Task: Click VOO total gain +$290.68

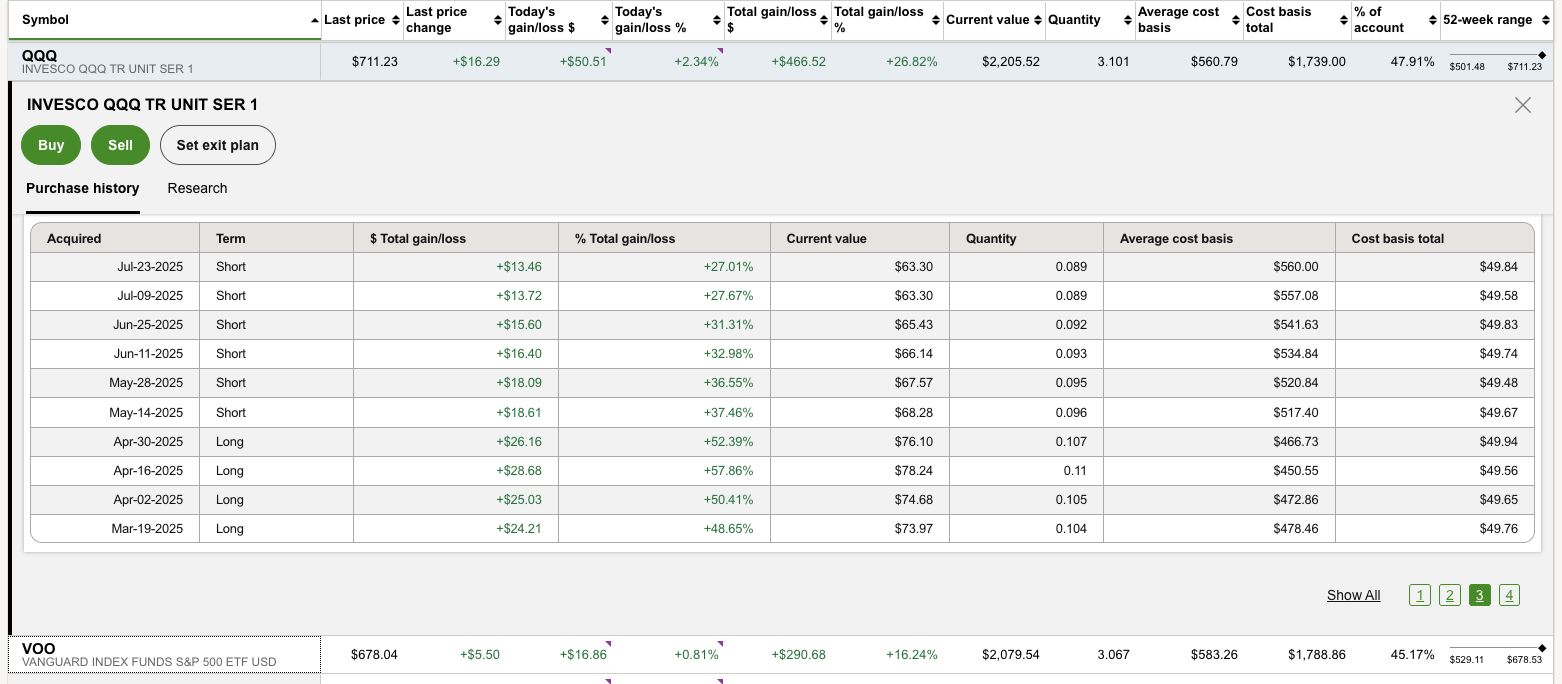Action: click(799, 655)
